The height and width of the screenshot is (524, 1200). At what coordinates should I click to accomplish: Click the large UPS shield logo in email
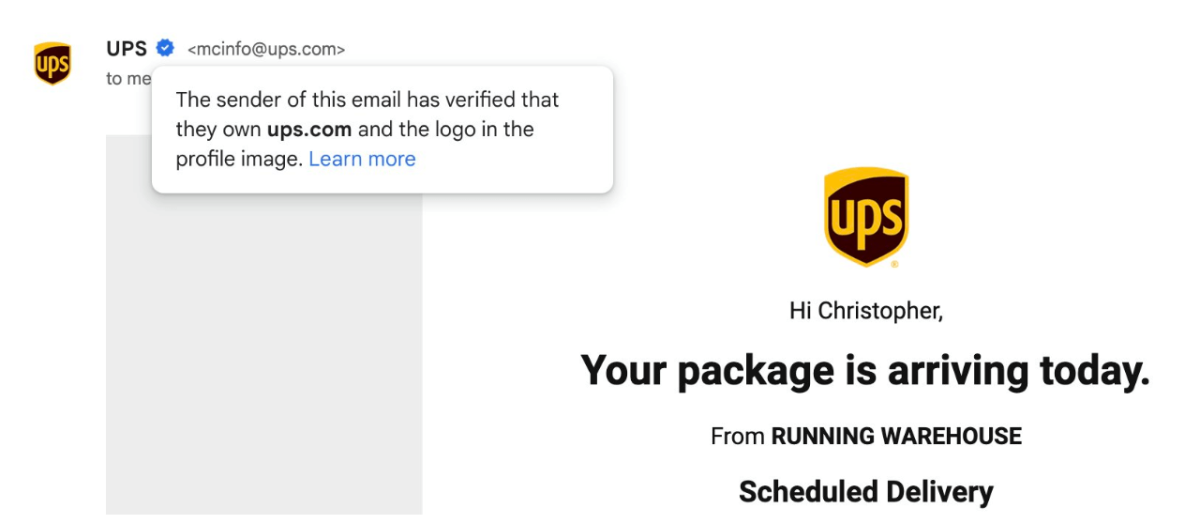(x=866, y=216)
